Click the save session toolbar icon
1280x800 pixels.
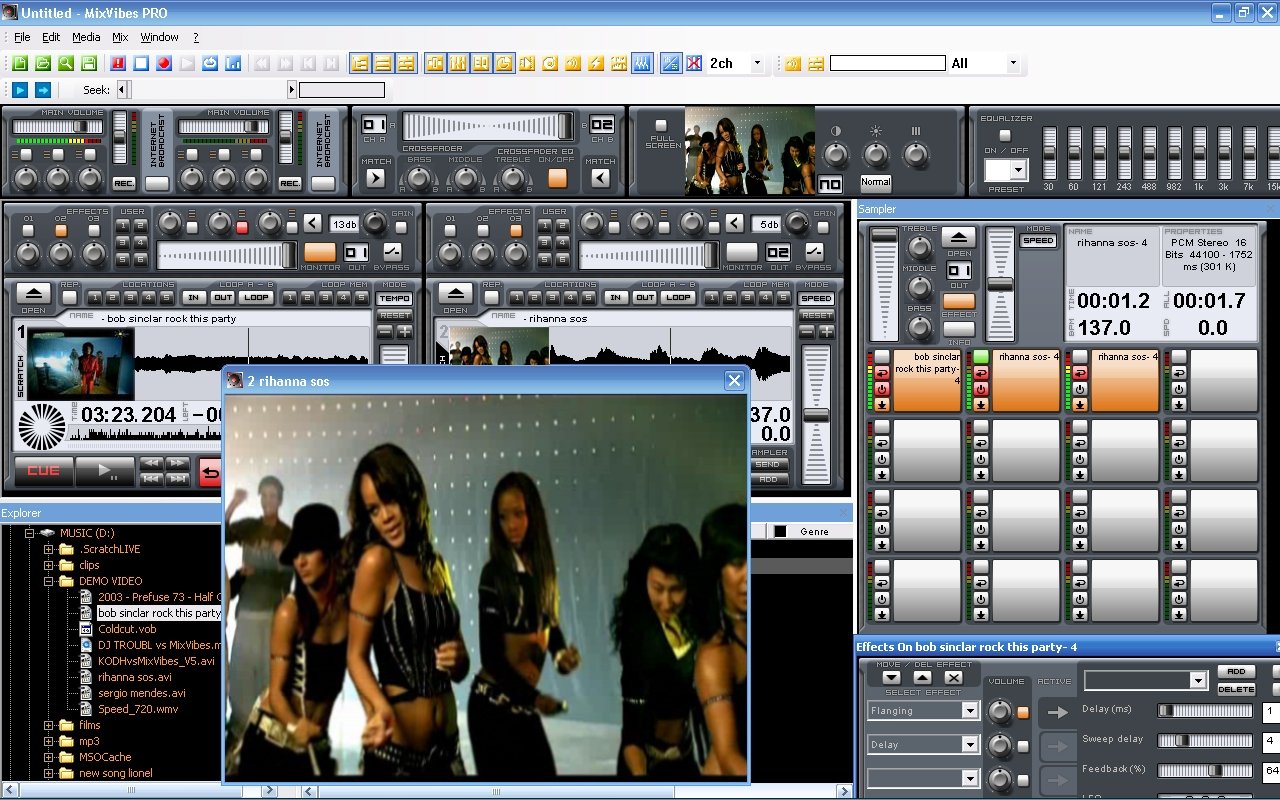tap(89, 63)
